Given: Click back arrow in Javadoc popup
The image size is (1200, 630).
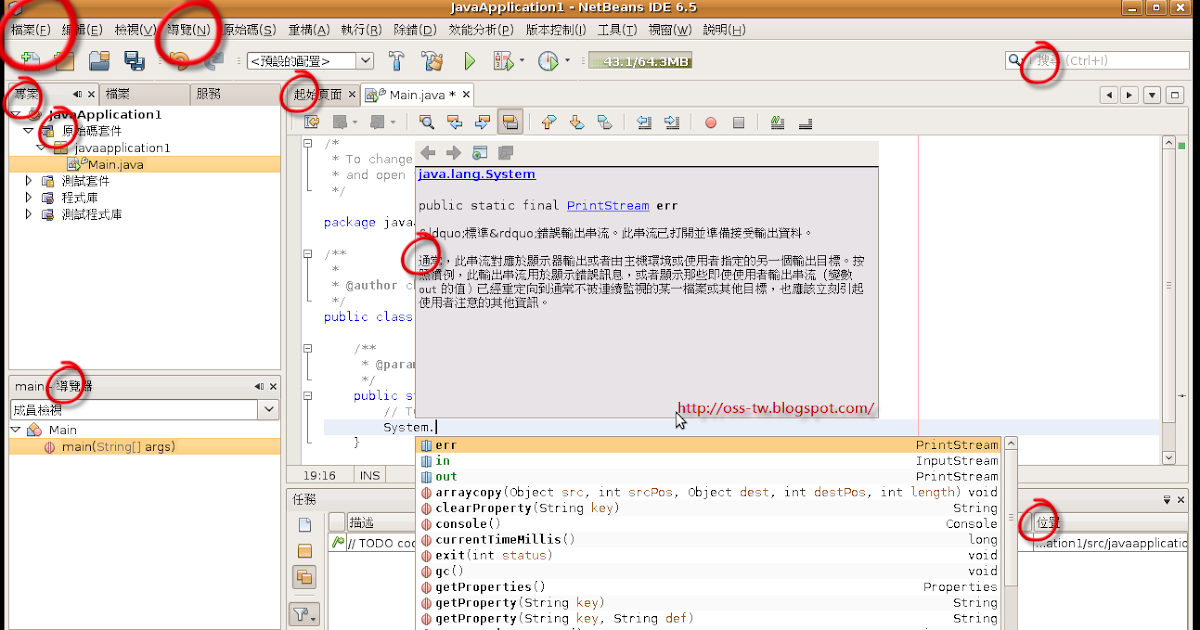Looking at the screenshot, I should click(x=428, y=153).
